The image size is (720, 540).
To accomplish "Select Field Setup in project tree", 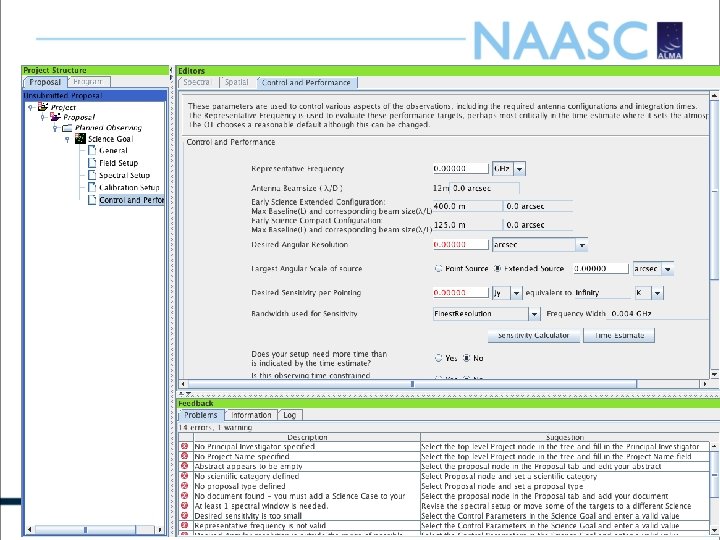I will tap(118, 163).
